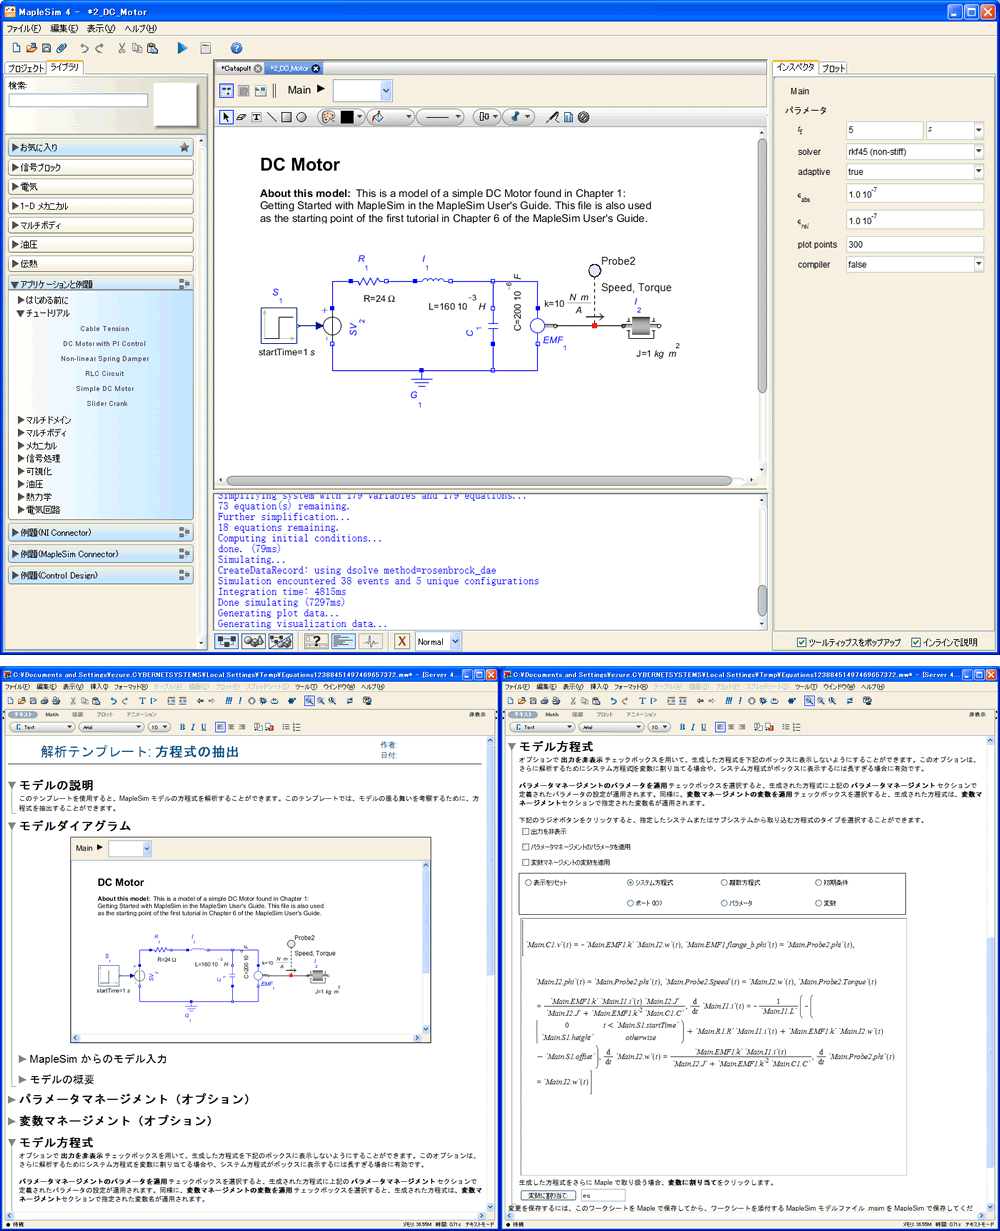1000x1231 pixels.
Task: Click the Save disk icon in MapleSim toolbar
Action: tap(46, 47)
